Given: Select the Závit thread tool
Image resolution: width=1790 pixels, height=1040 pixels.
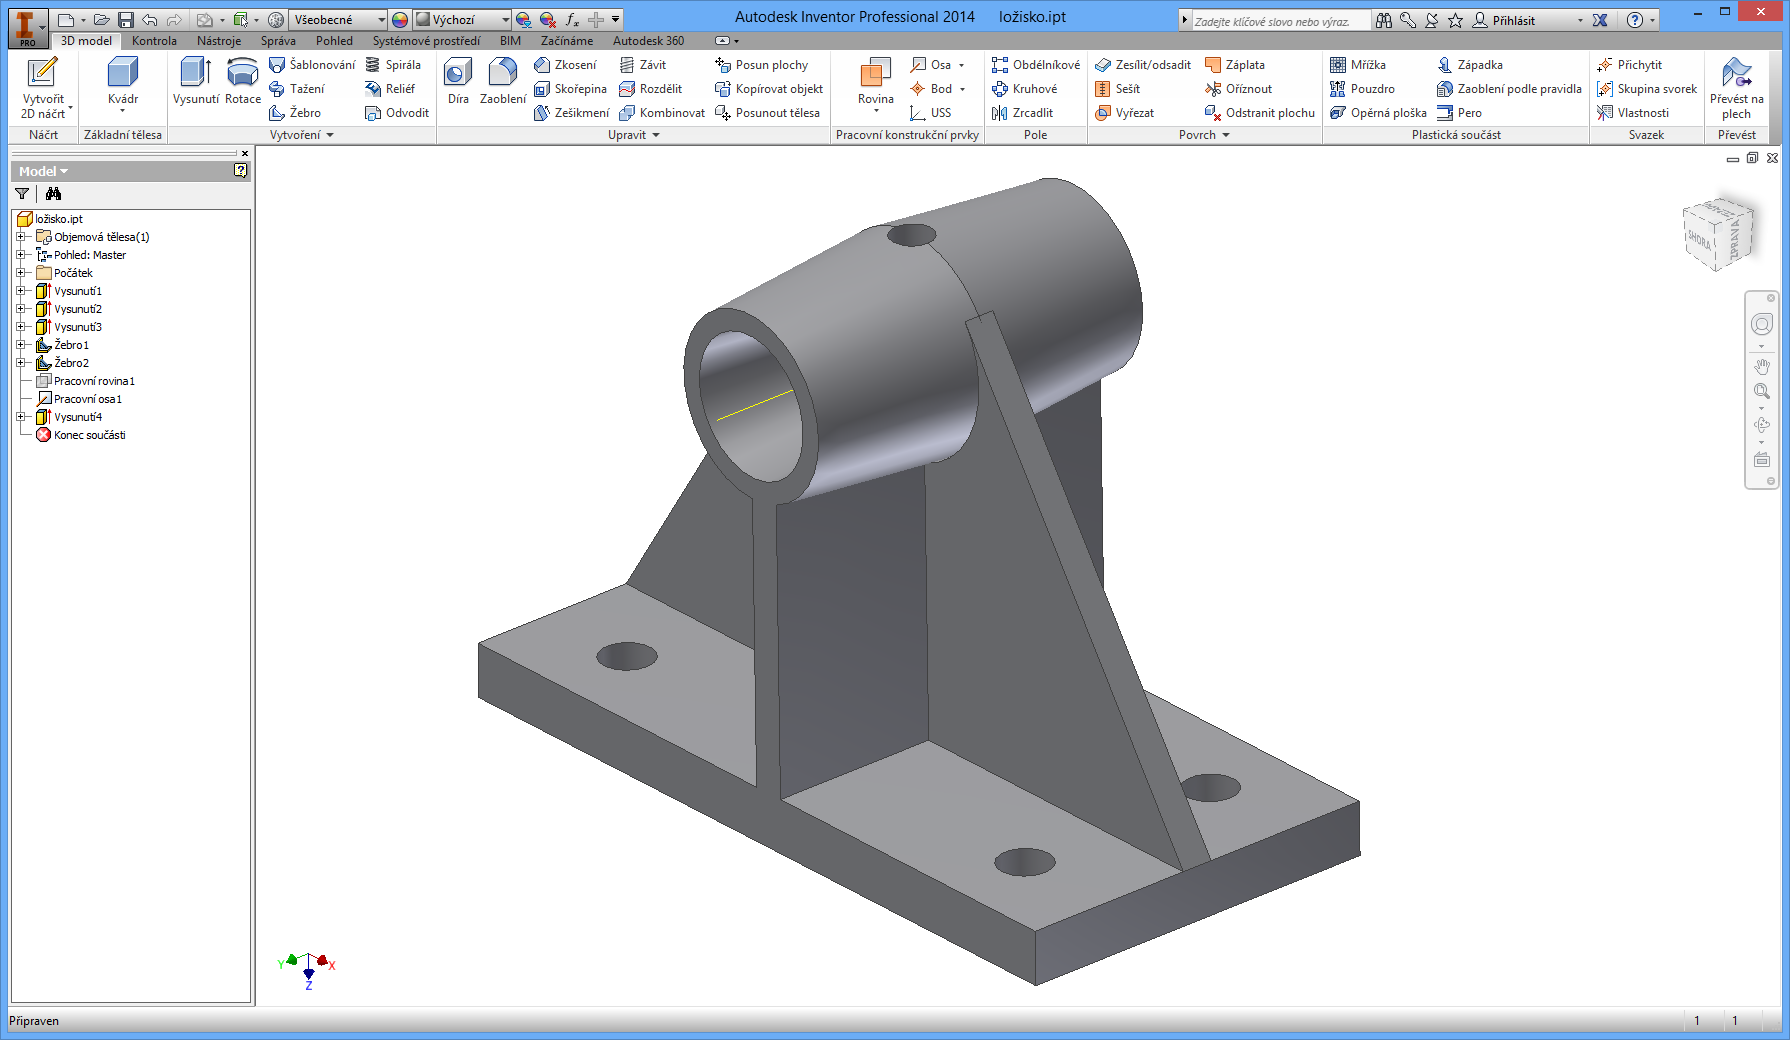Looking at the screenshot, I should 643,65.
